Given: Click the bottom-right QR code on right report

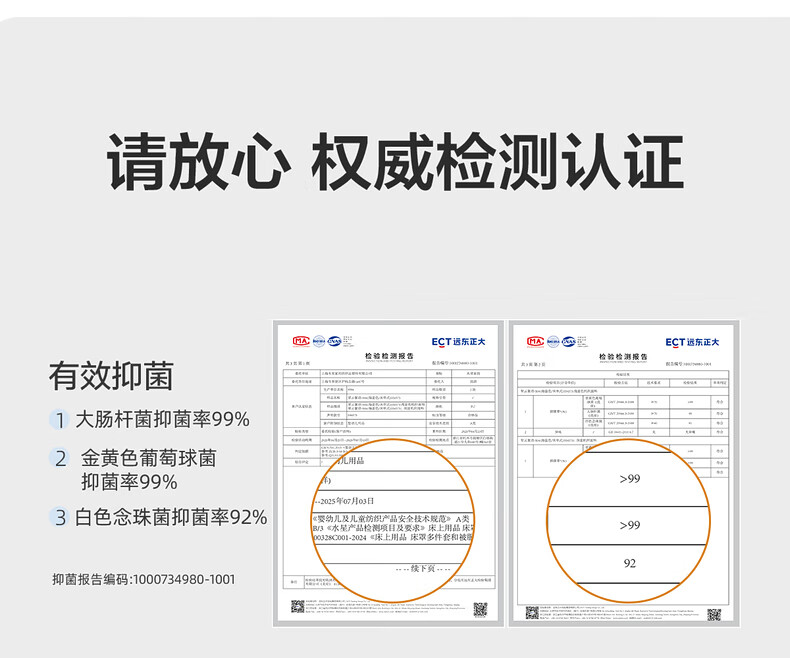Looking at the screenshot, I should click(714, 615).
